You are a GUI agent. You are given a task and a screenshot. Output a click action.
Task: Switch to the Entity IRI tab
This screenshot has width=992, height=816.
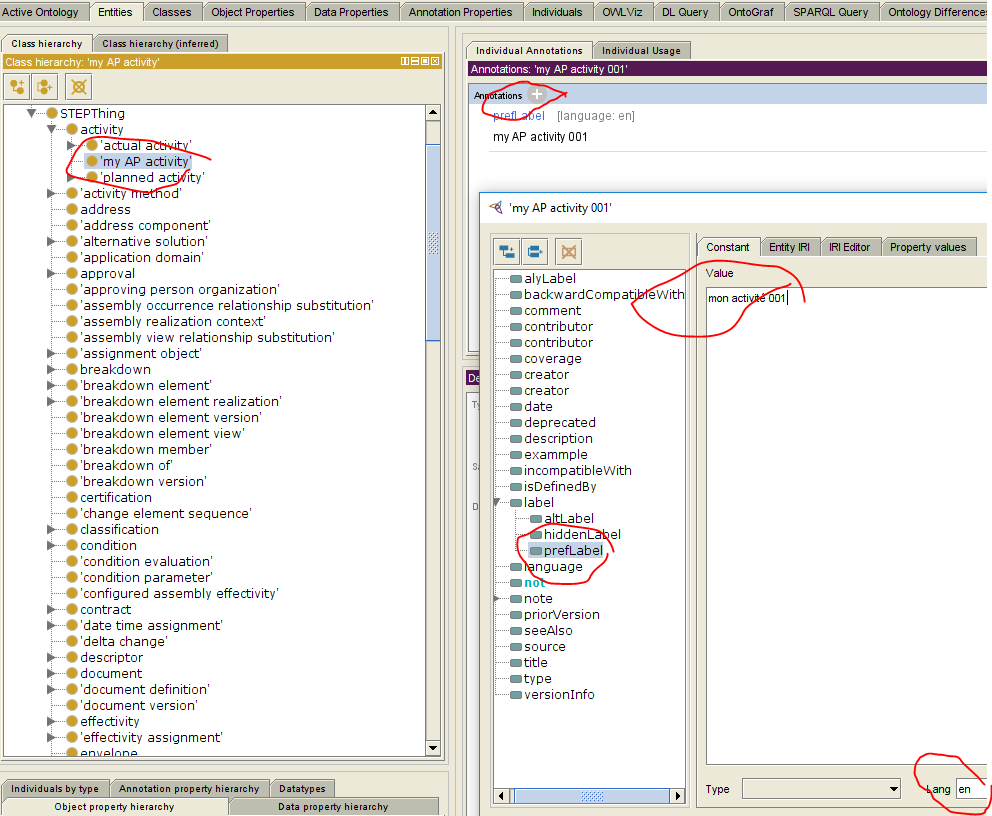coord(789,247)
